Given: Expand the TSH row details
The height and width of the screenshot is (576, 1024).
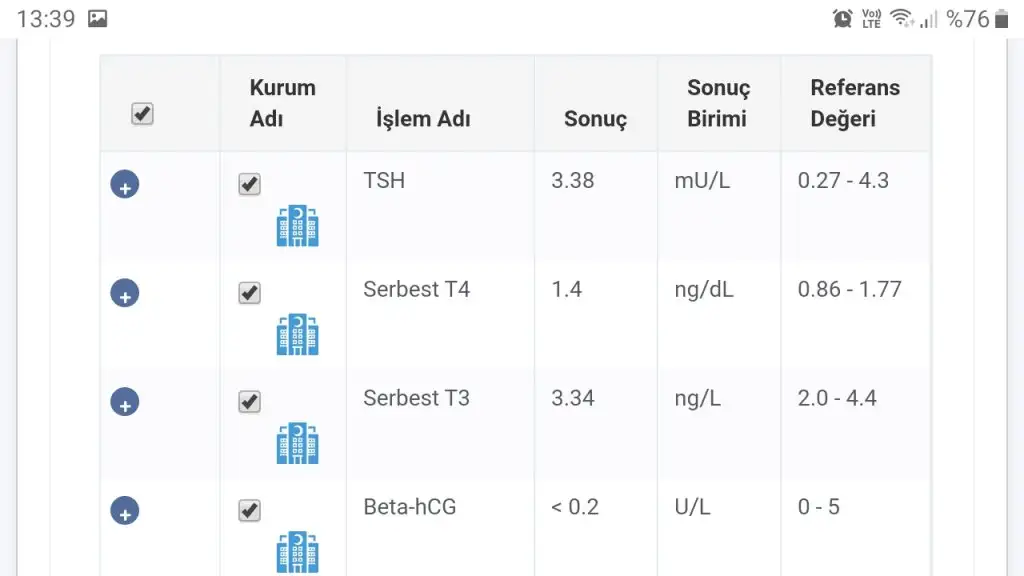Looking at the screenshot, I should coord(125,185).
